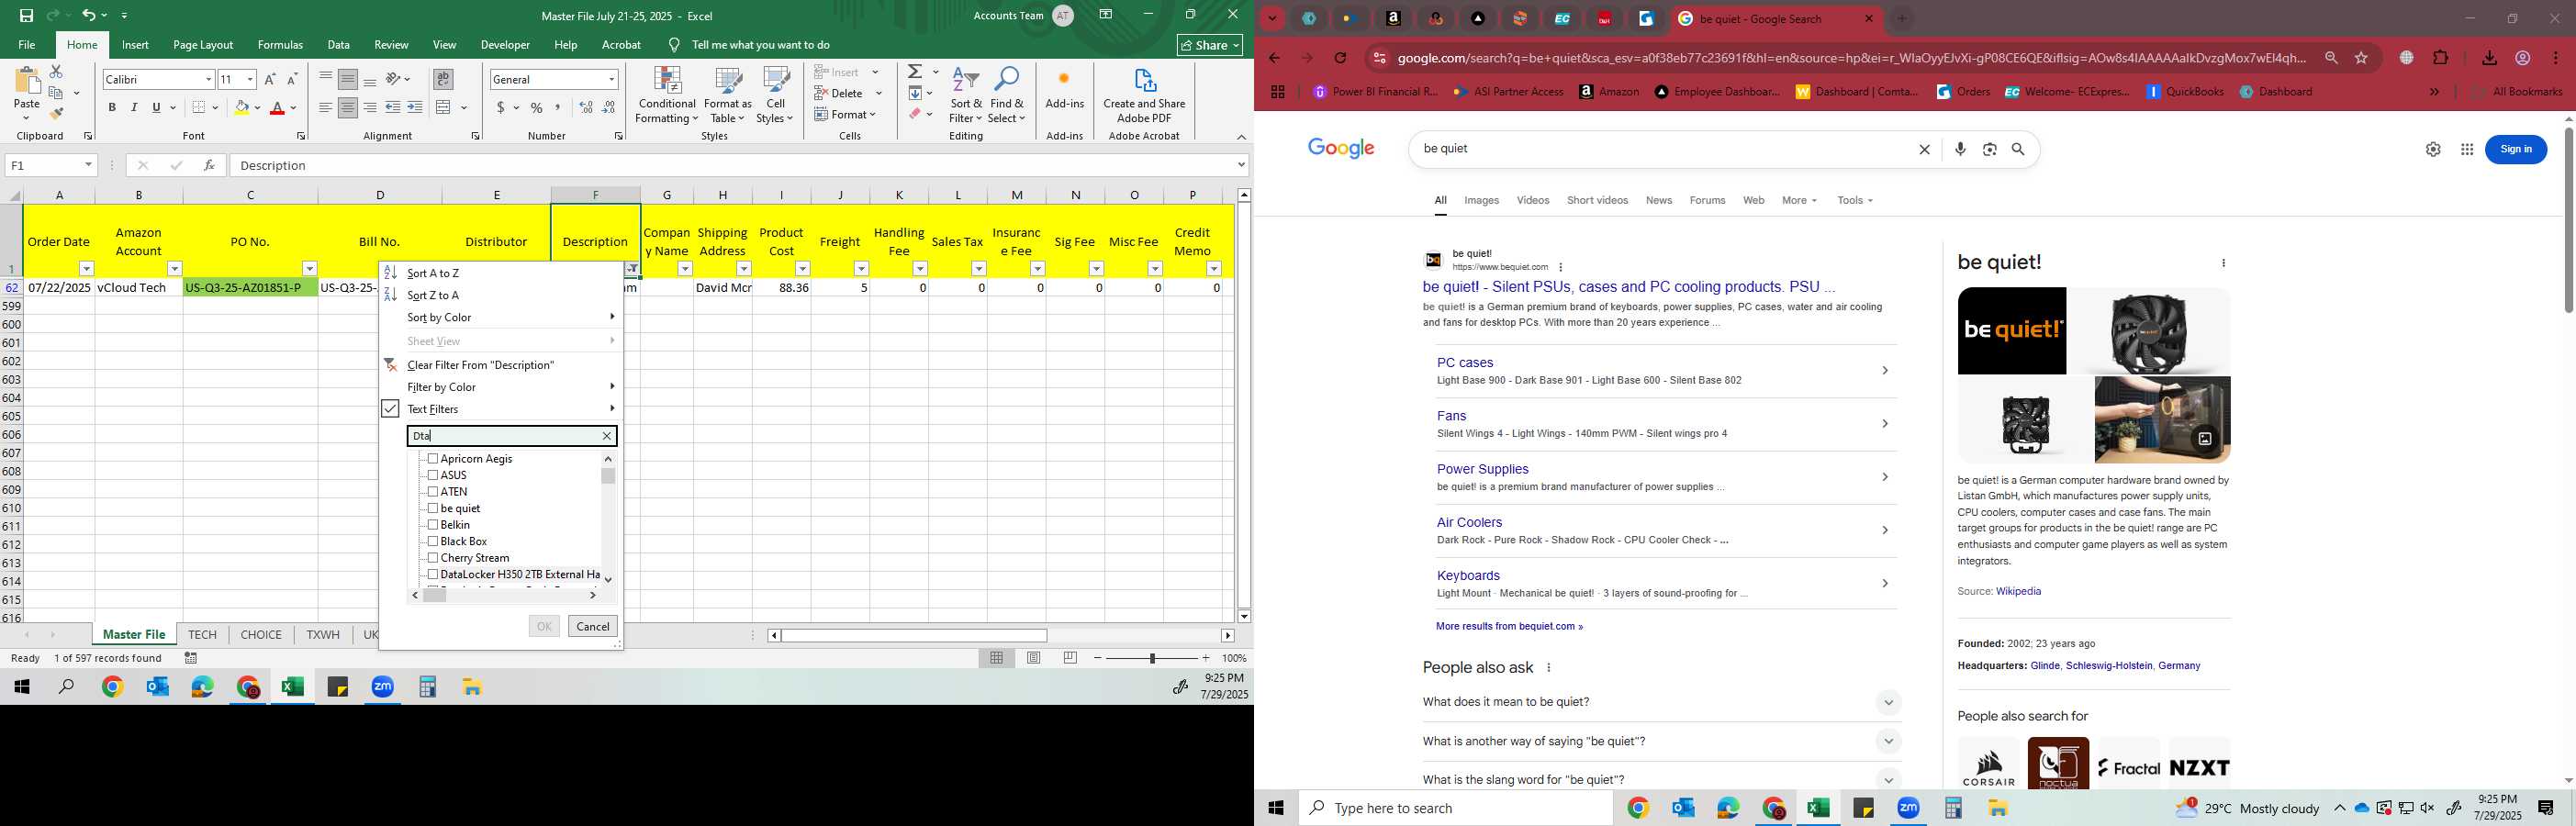Open More results from bequiet.com link

tap(1509, 627)
